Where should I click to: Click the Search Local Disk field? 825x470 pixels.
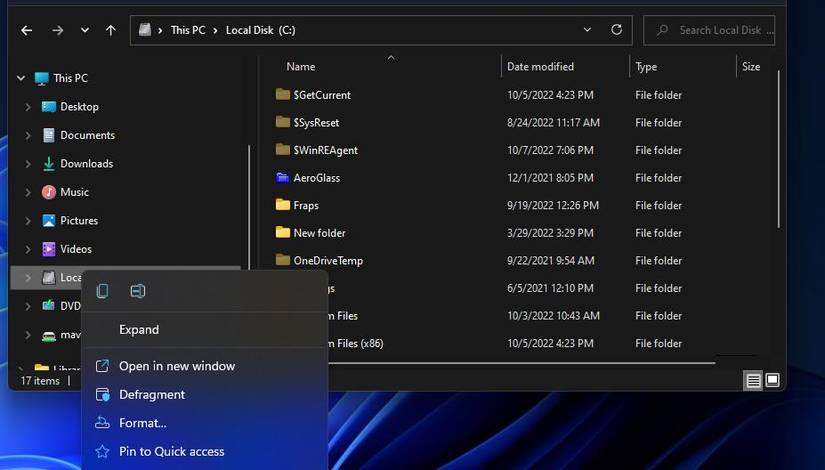pos(709,31)
